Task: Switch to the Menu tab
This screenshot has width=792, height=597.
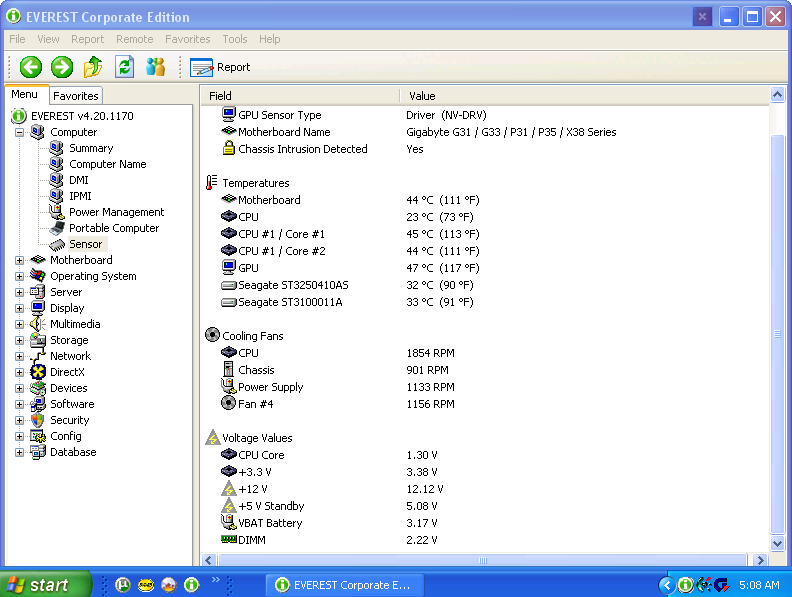Action: (24, 94)
